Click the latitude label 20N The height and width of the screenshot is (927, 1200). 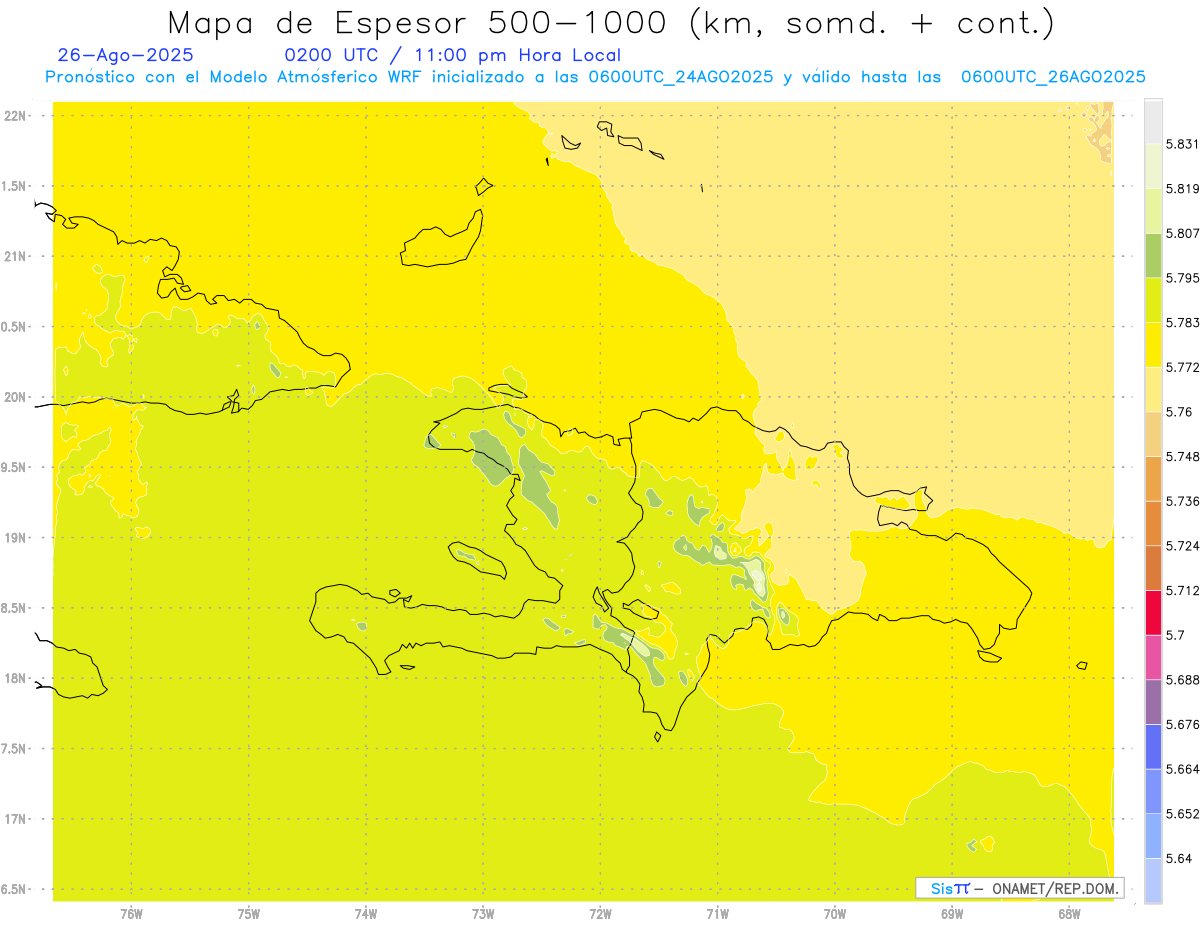pyautogui.click(x=15, y=397)
